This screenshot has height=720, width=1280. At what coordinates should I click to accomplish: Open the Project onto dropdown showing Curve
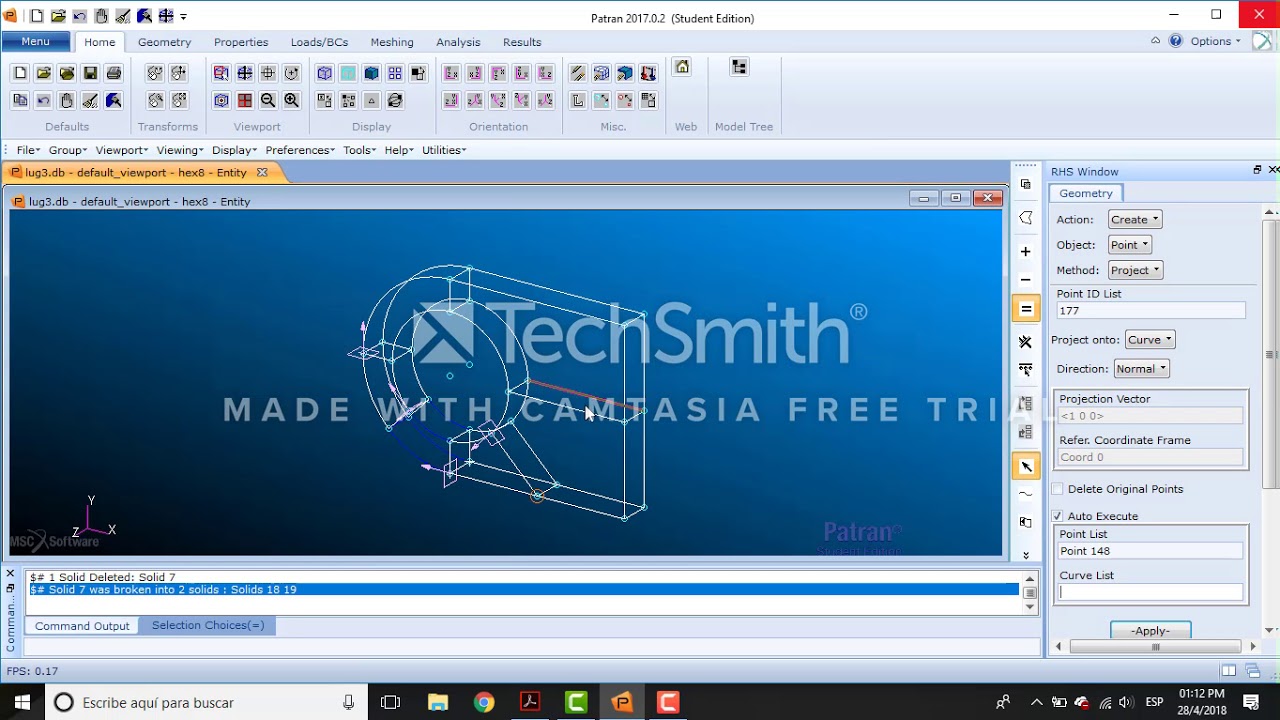1149,340
